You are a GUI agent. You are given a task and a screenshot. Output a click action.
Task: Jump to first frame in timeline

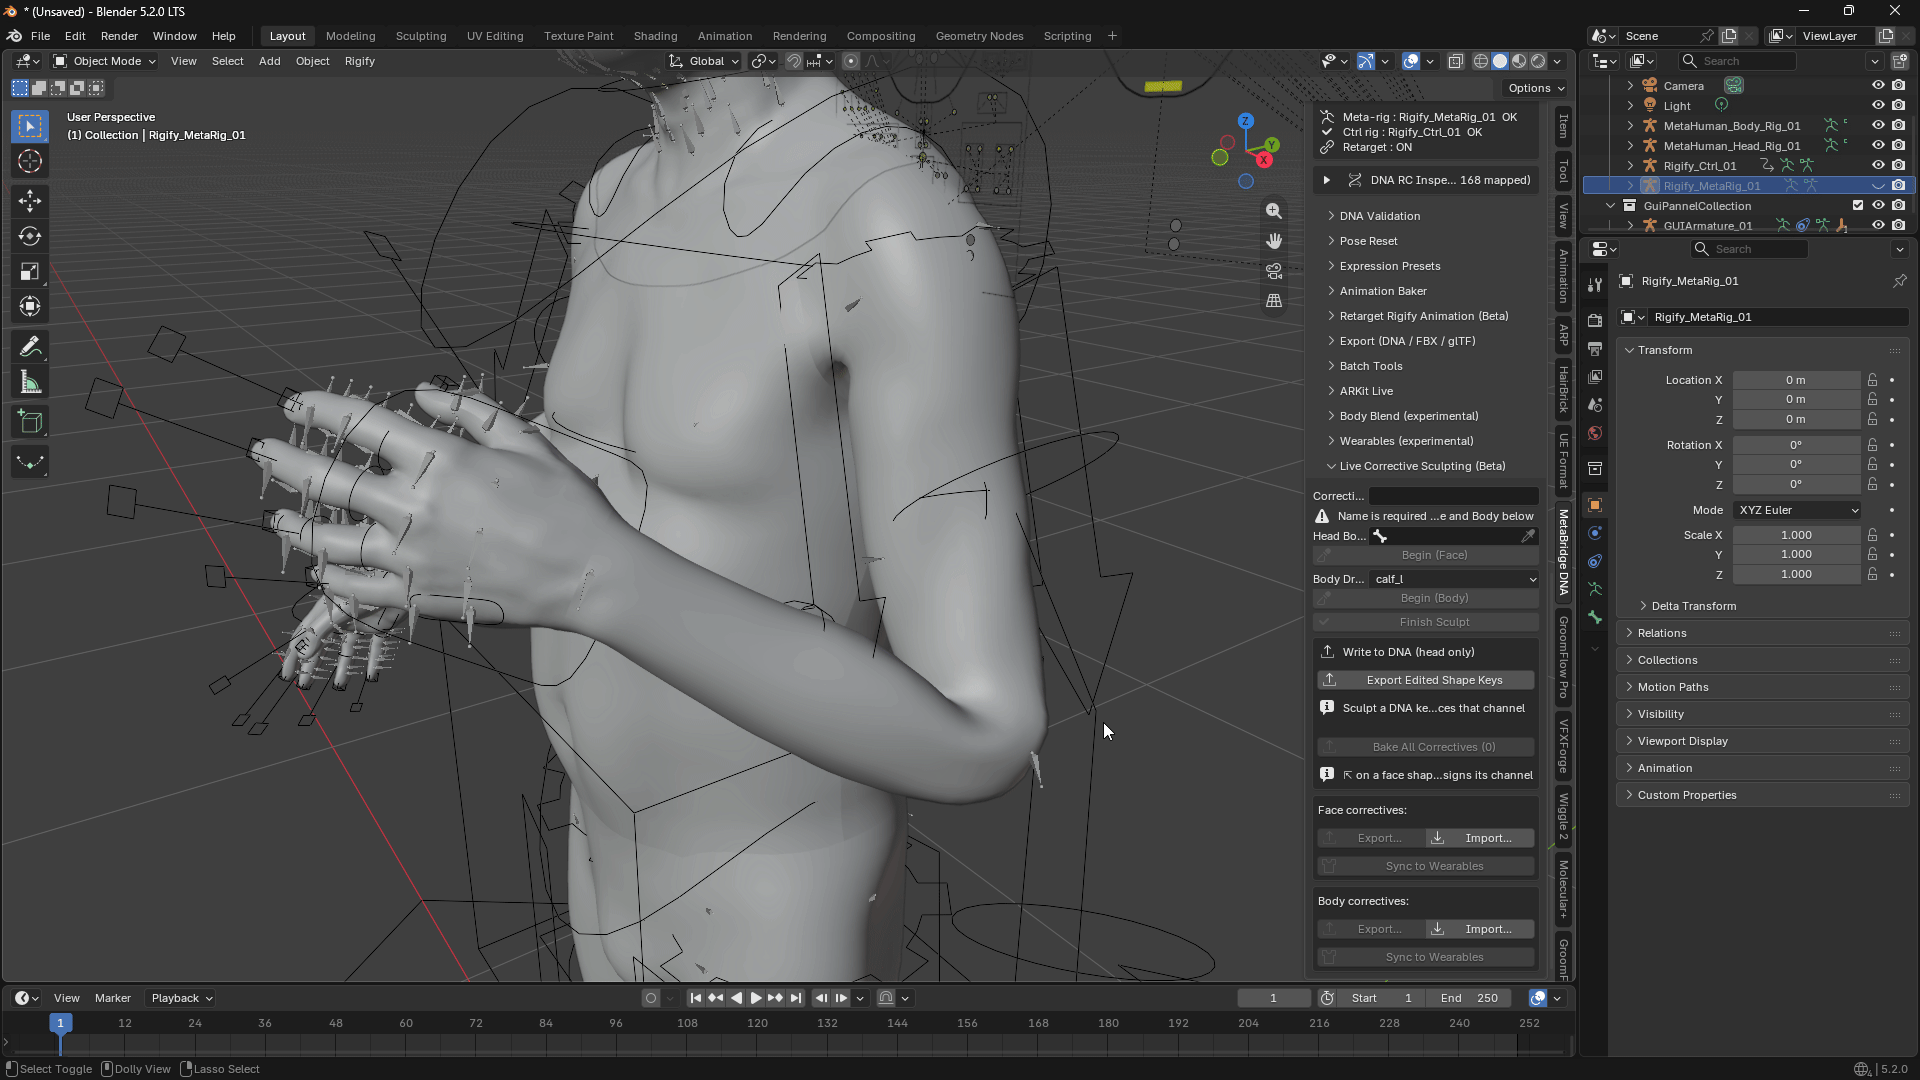(696, 998)
